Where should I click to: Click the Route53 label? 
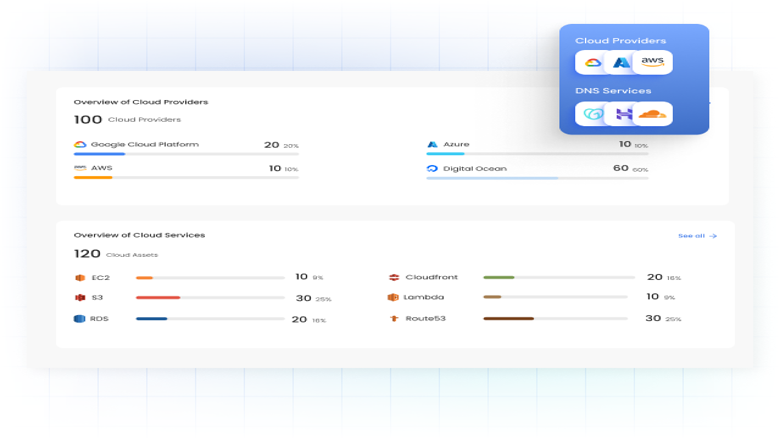tap(425, 318)
